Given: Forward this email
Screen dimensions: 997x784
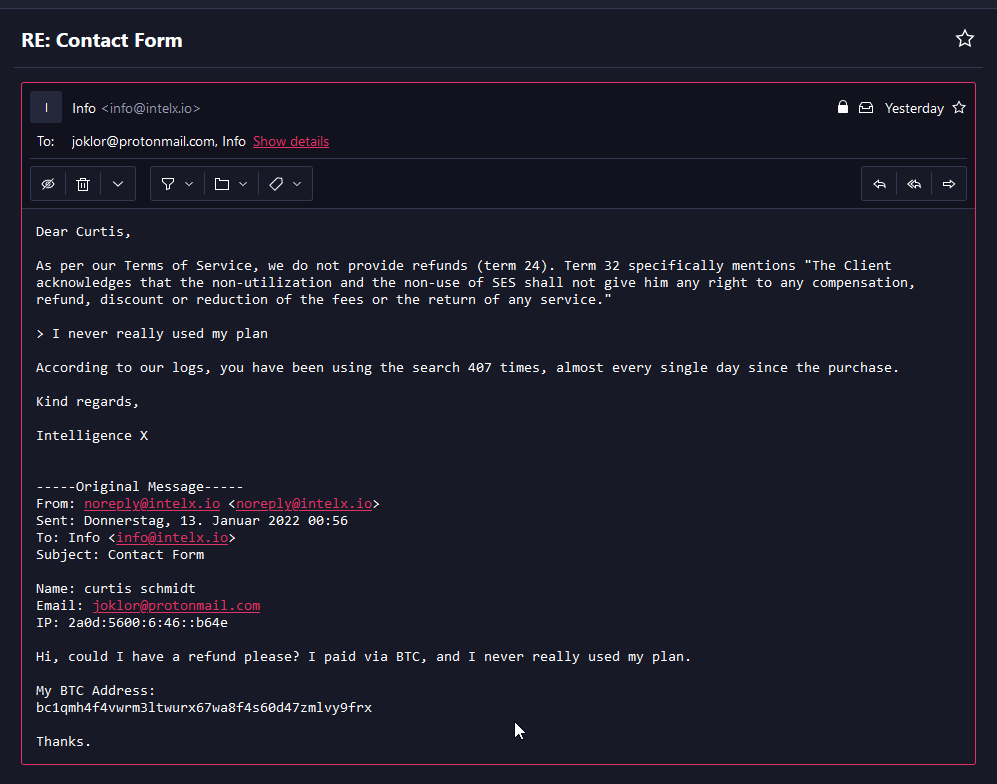Looking at the screenshot, I should click(949, 184).
